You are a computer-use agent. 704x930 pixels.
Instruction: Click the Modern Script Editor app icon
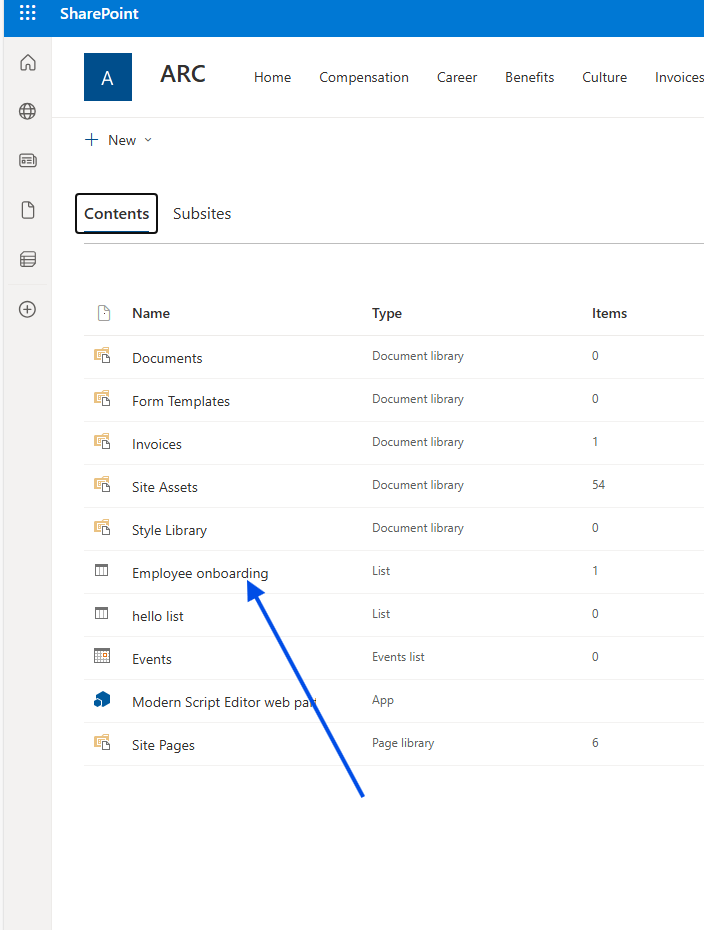coord(102,701)
